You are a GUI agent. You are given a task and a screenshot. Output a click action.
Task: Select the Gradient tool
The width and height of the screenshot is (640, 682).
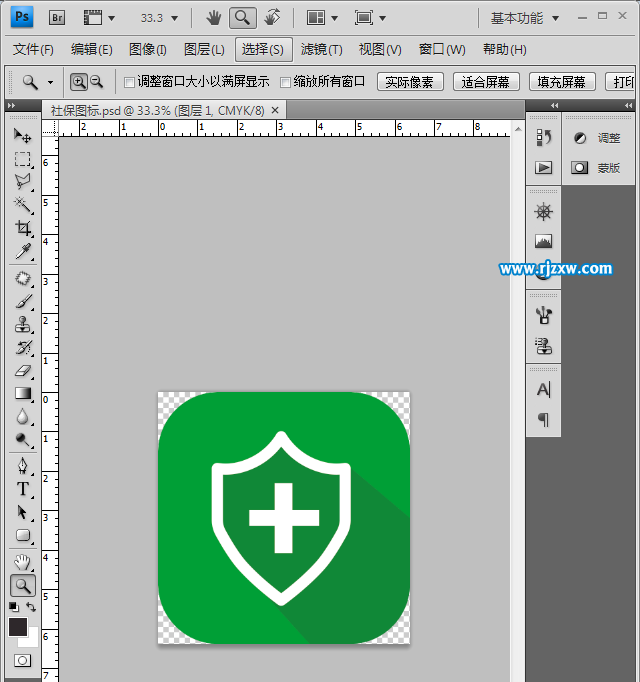pyautogui.click(x=23, y=394)
